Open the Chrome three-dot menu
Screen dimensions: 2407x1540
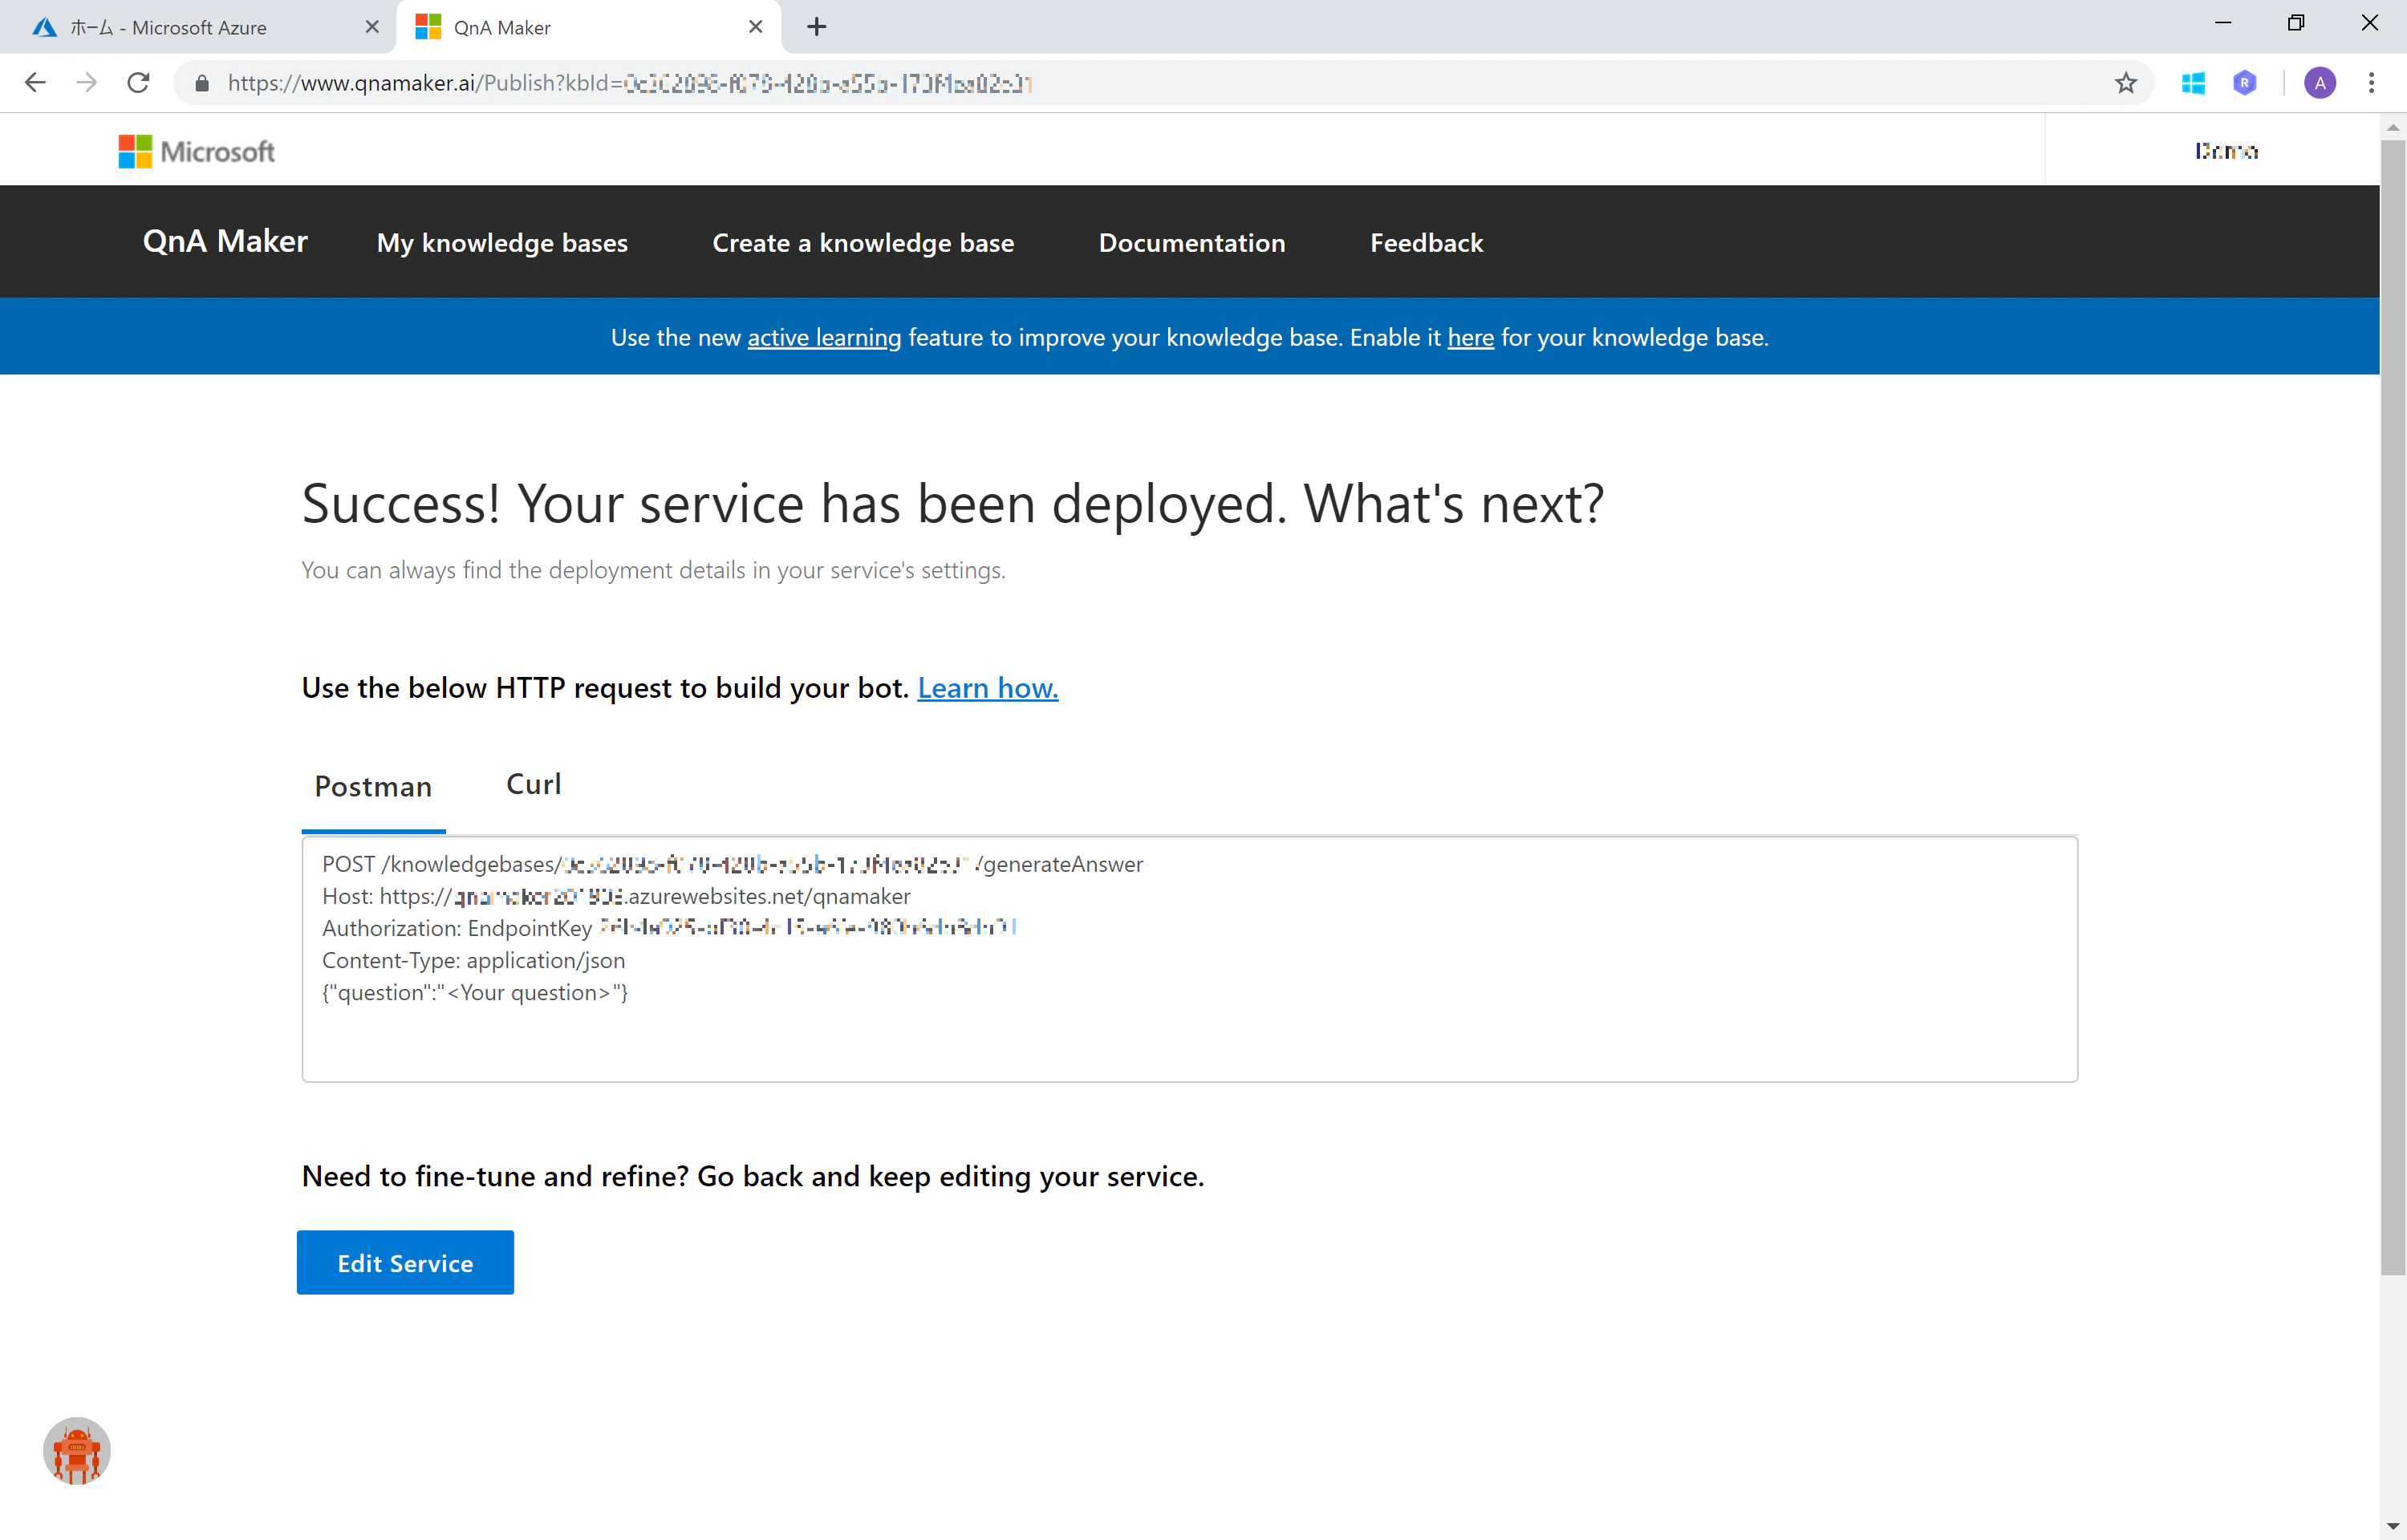[x=2371, y=83]
